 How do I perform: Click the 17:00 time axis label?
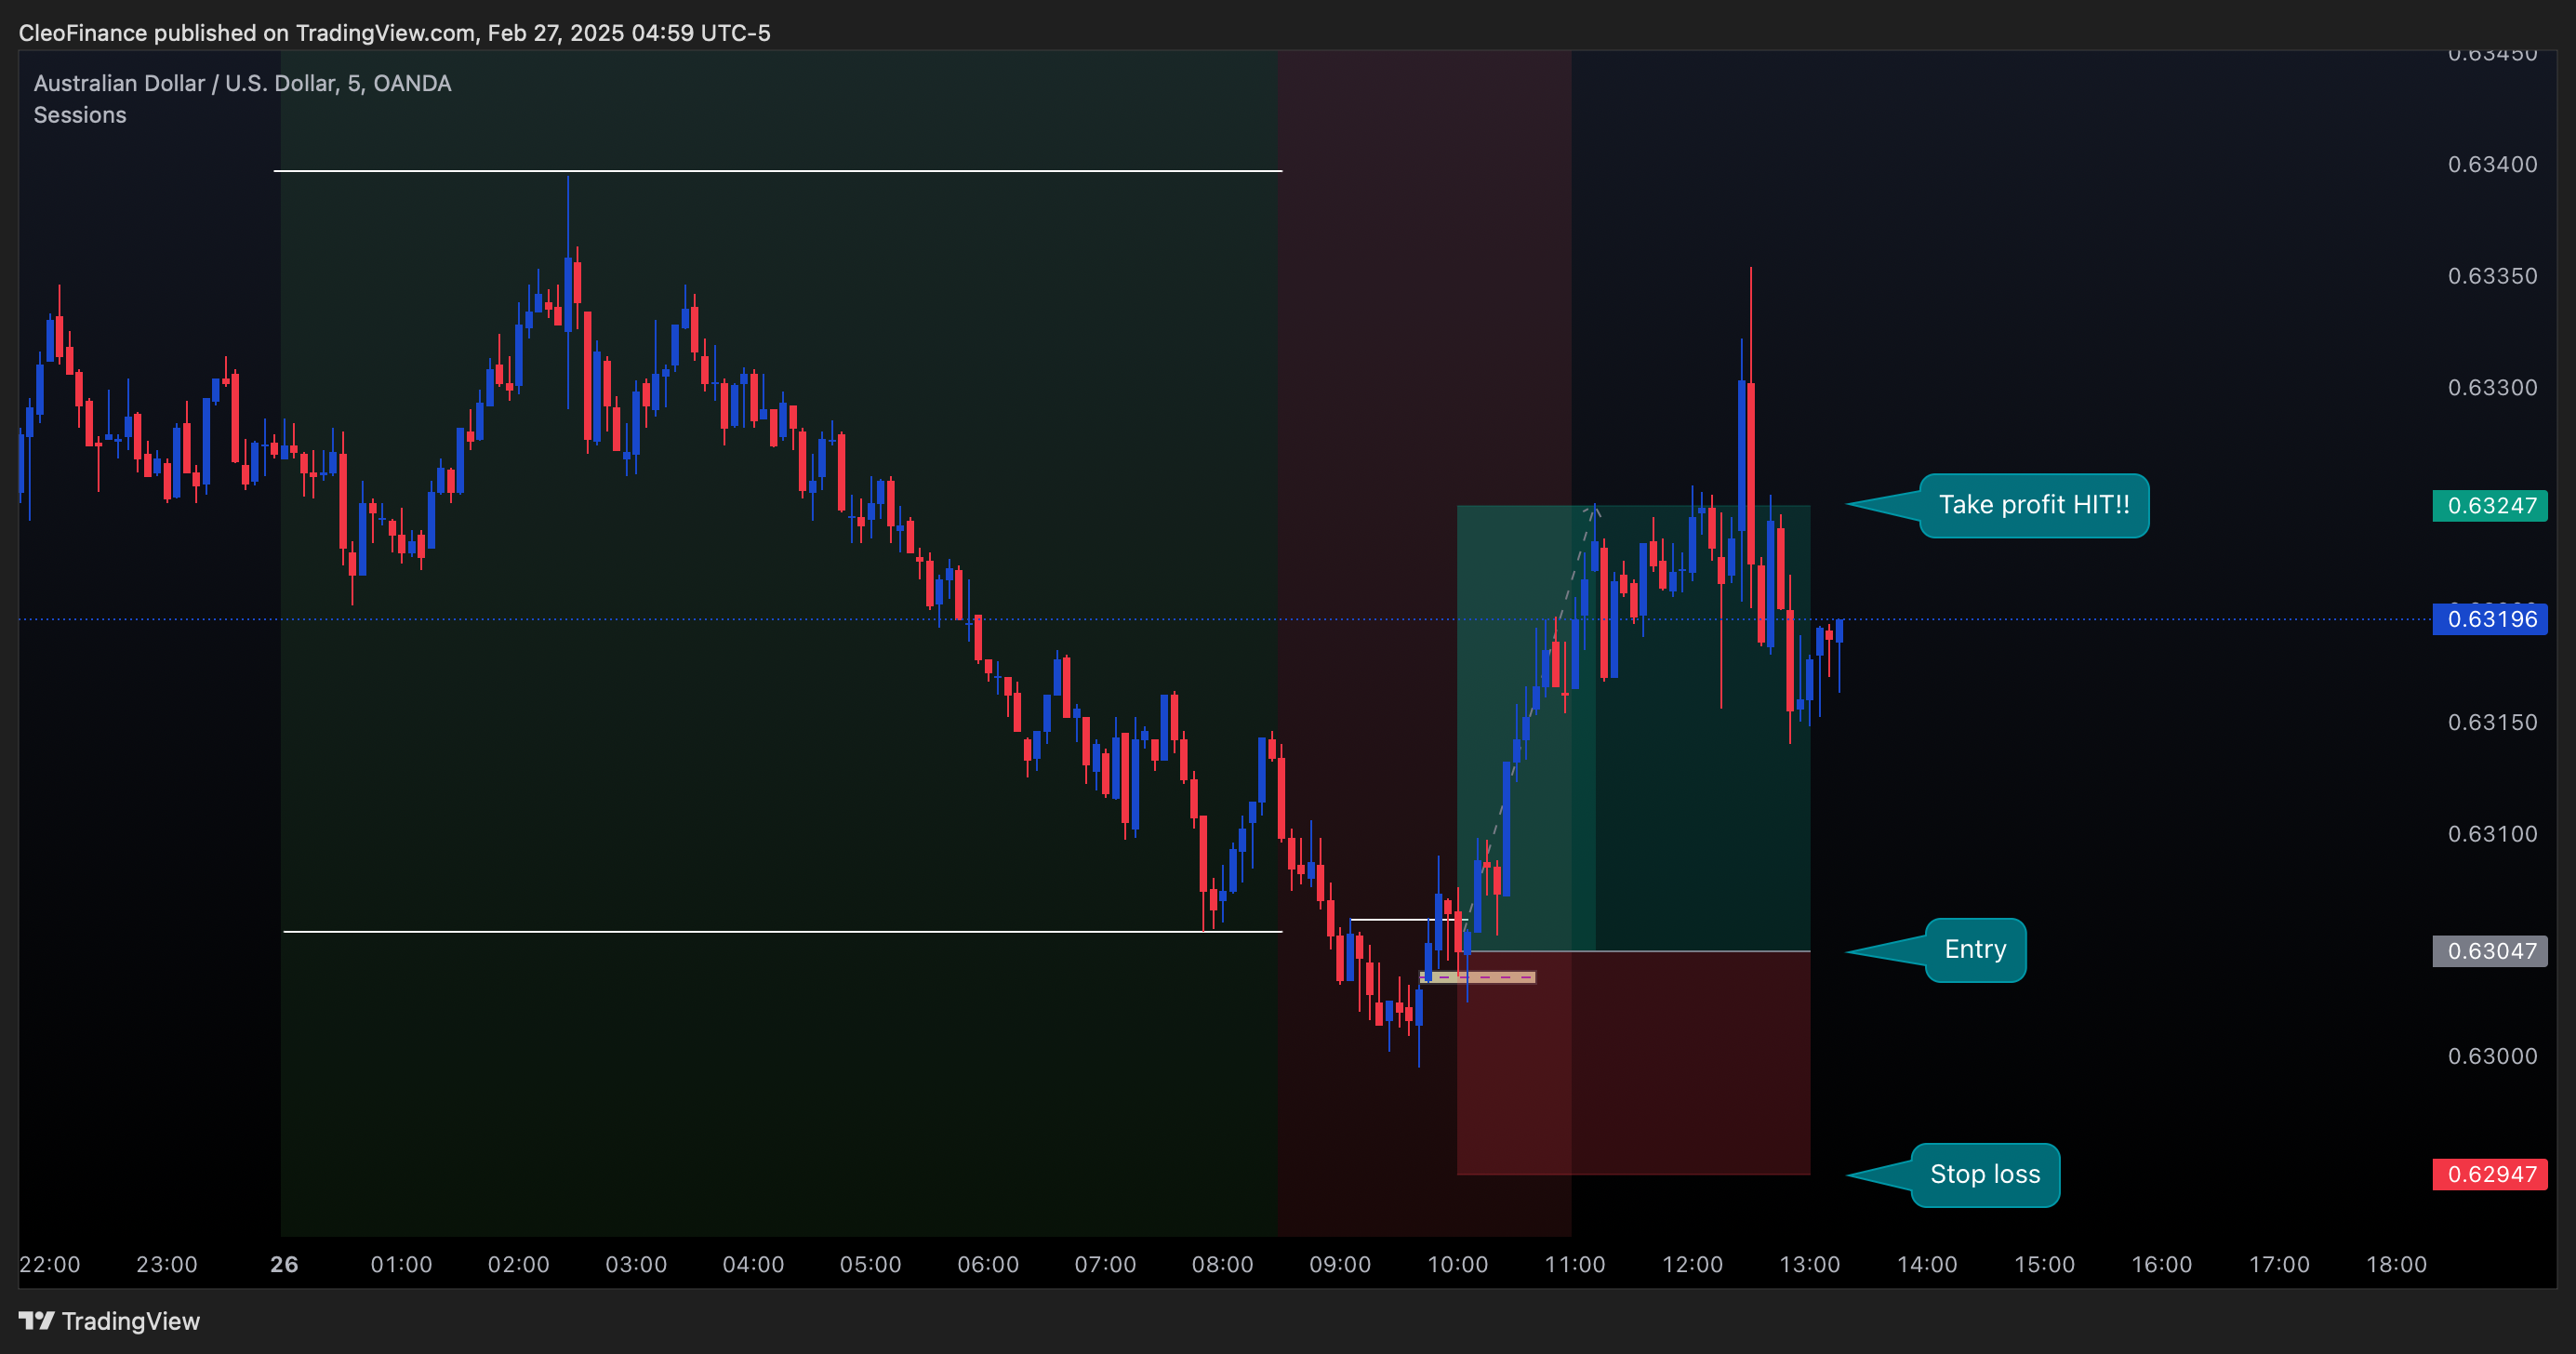coord(2279,1264)
